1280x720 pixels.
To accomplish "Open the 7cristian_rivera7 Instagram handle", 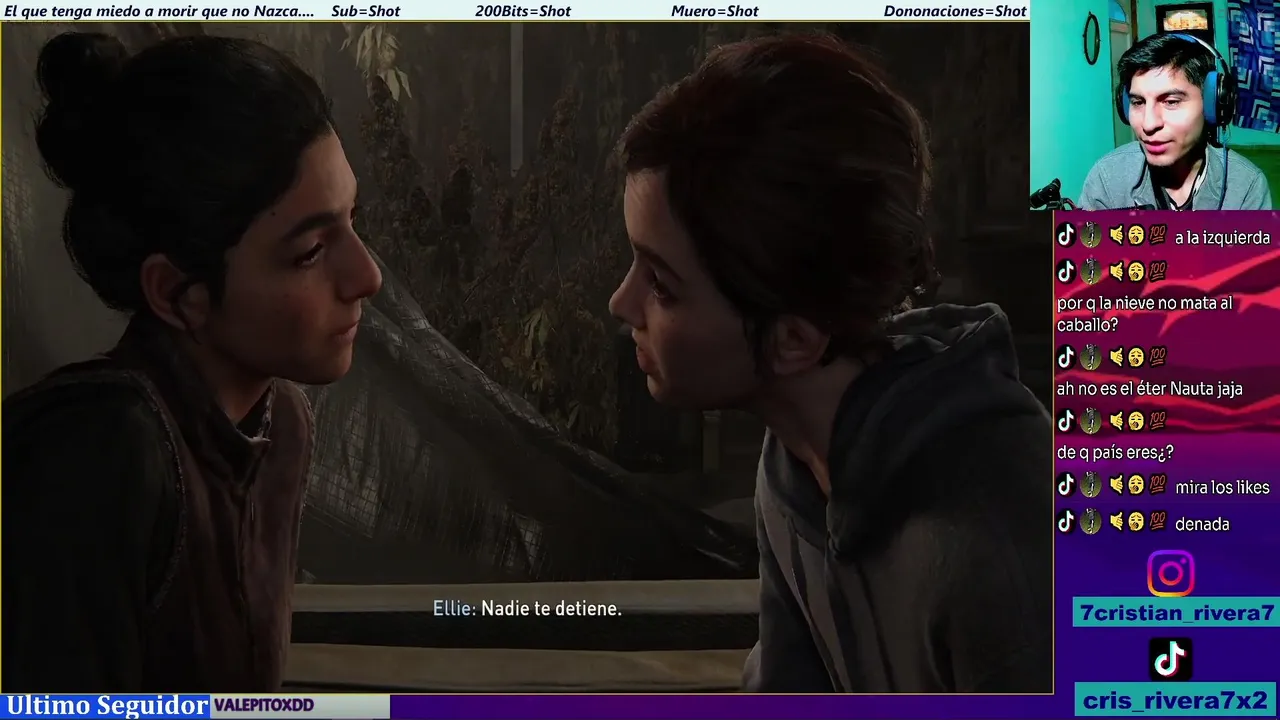I will [1177, 613].
